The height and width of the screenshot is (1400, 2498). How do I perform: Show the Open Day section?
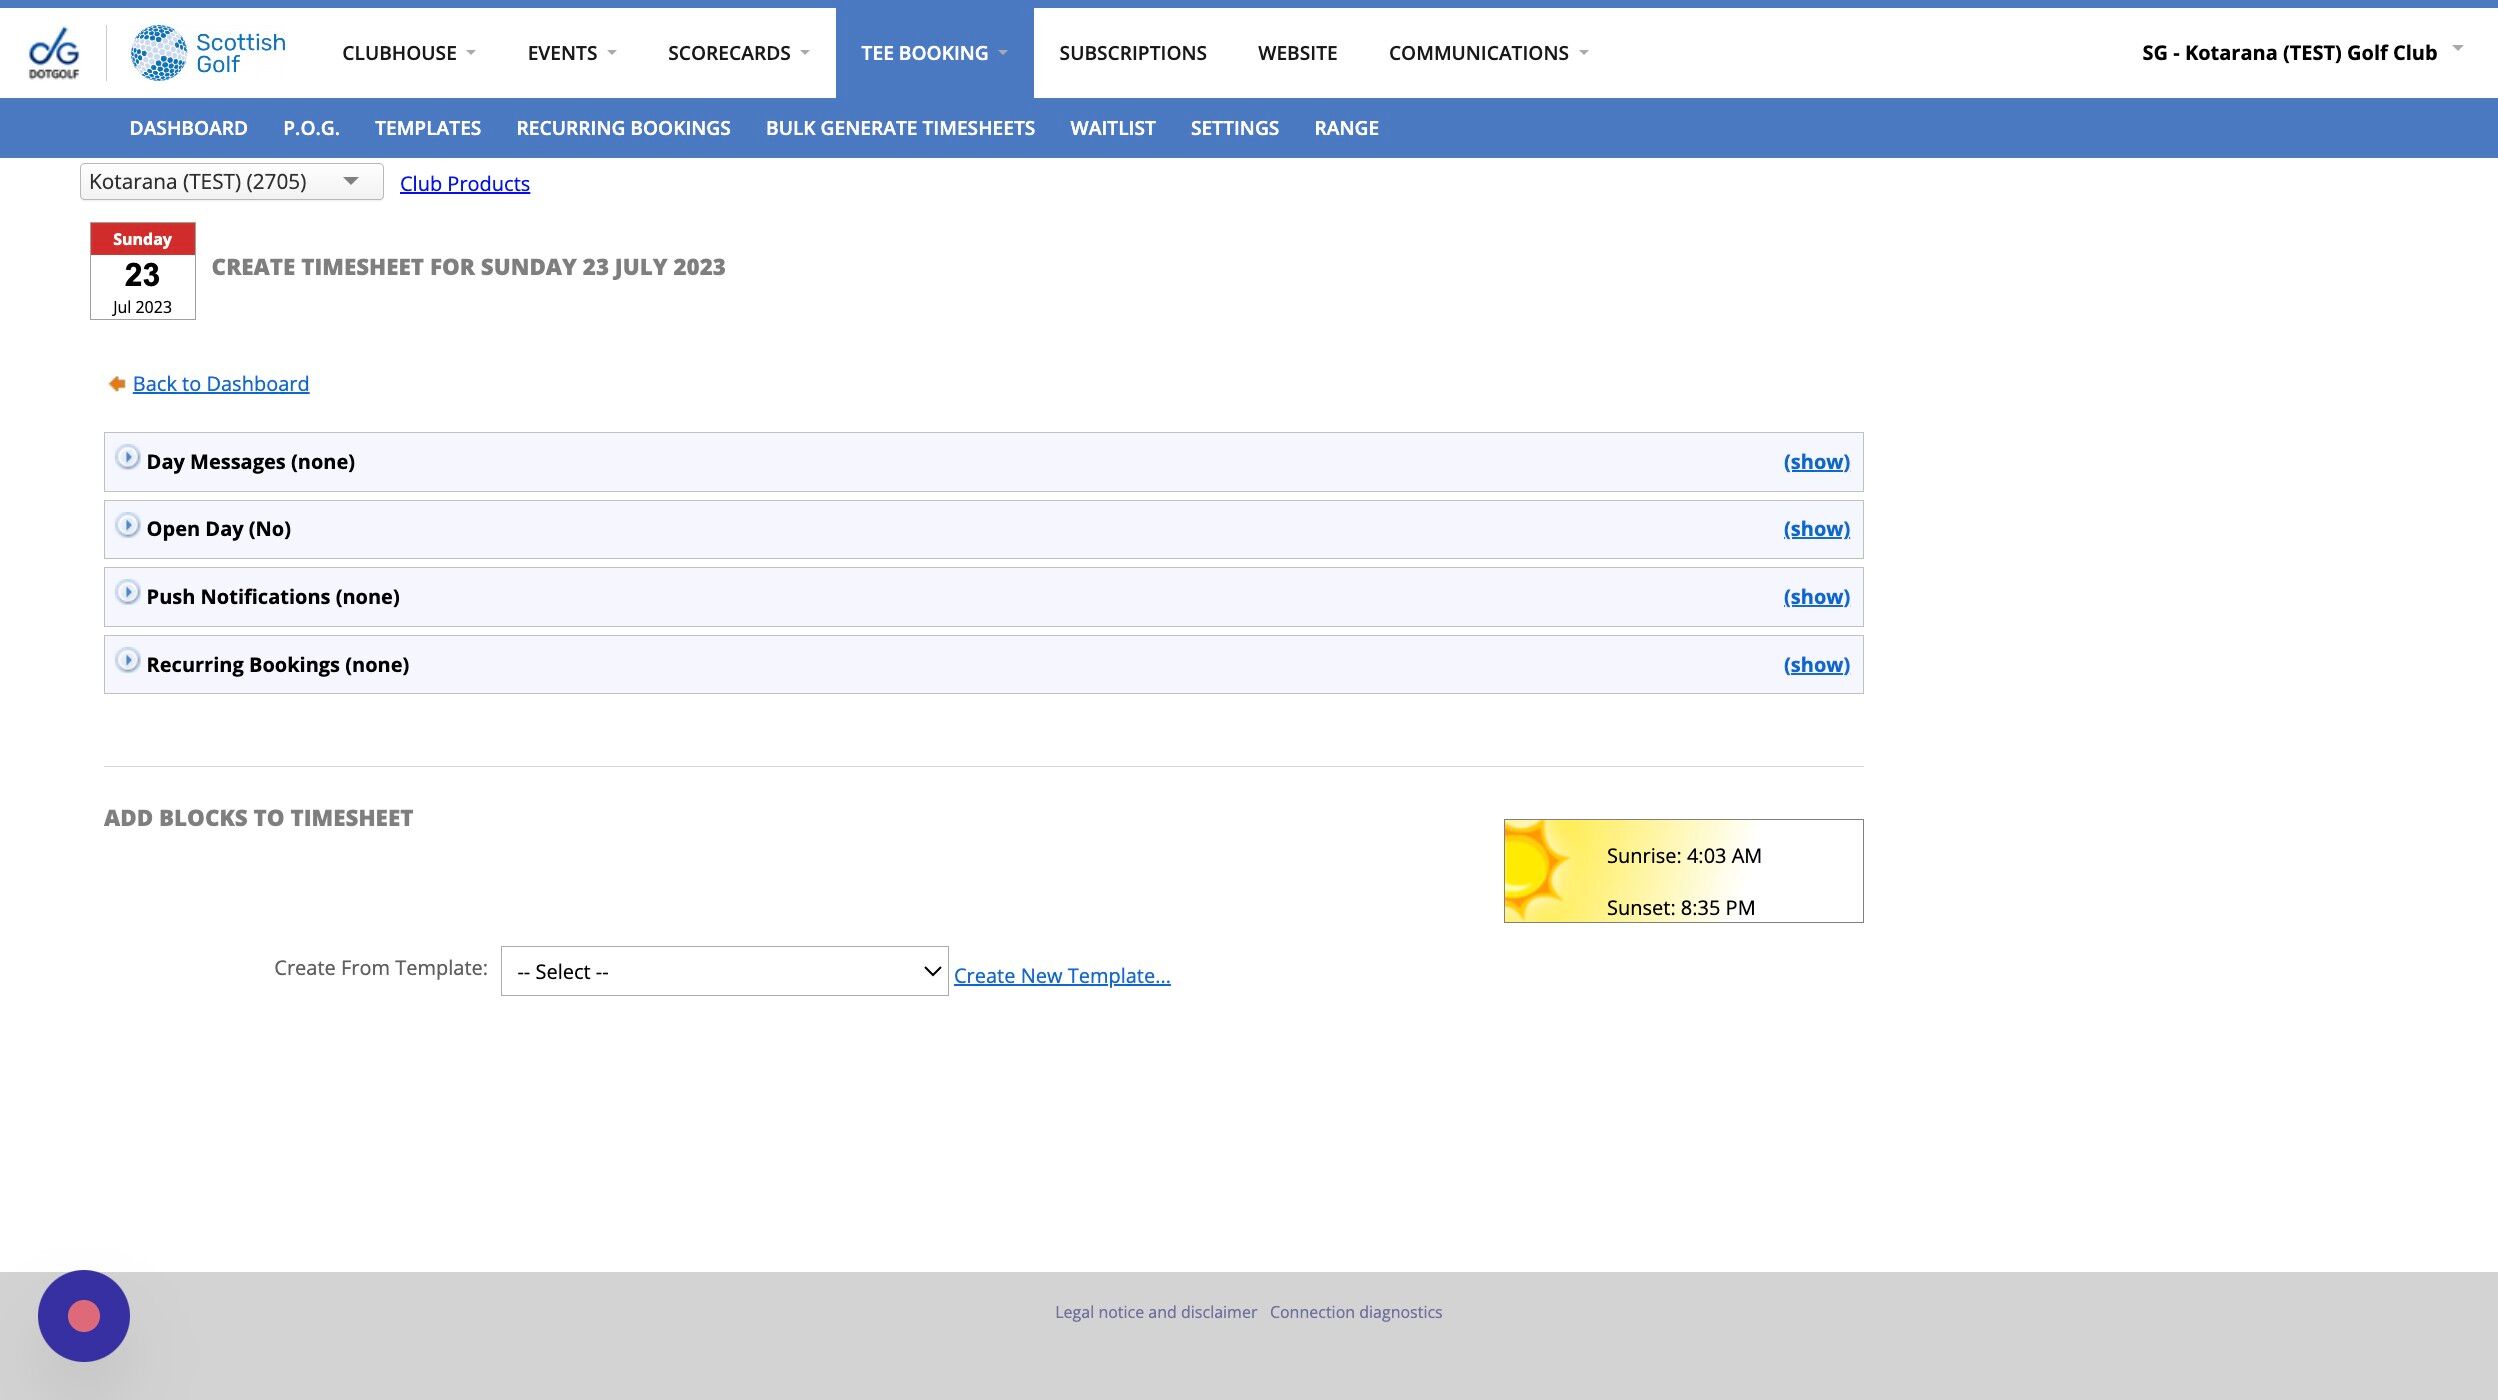coord(1815,529)
